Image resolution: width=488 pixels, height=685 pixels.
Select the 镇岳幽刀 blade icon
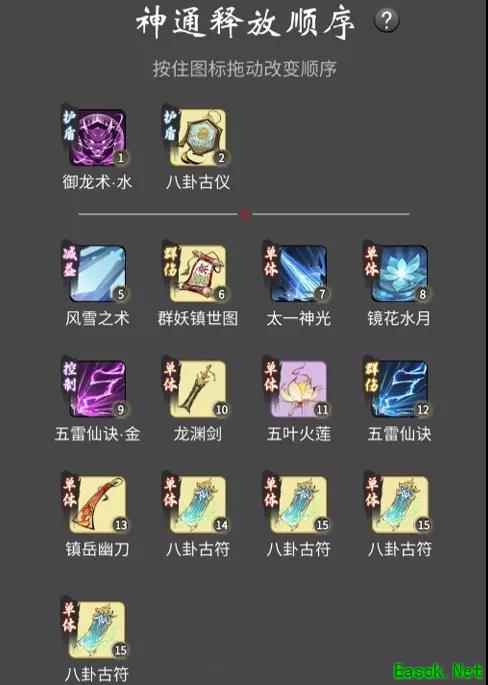click(97, 505)
